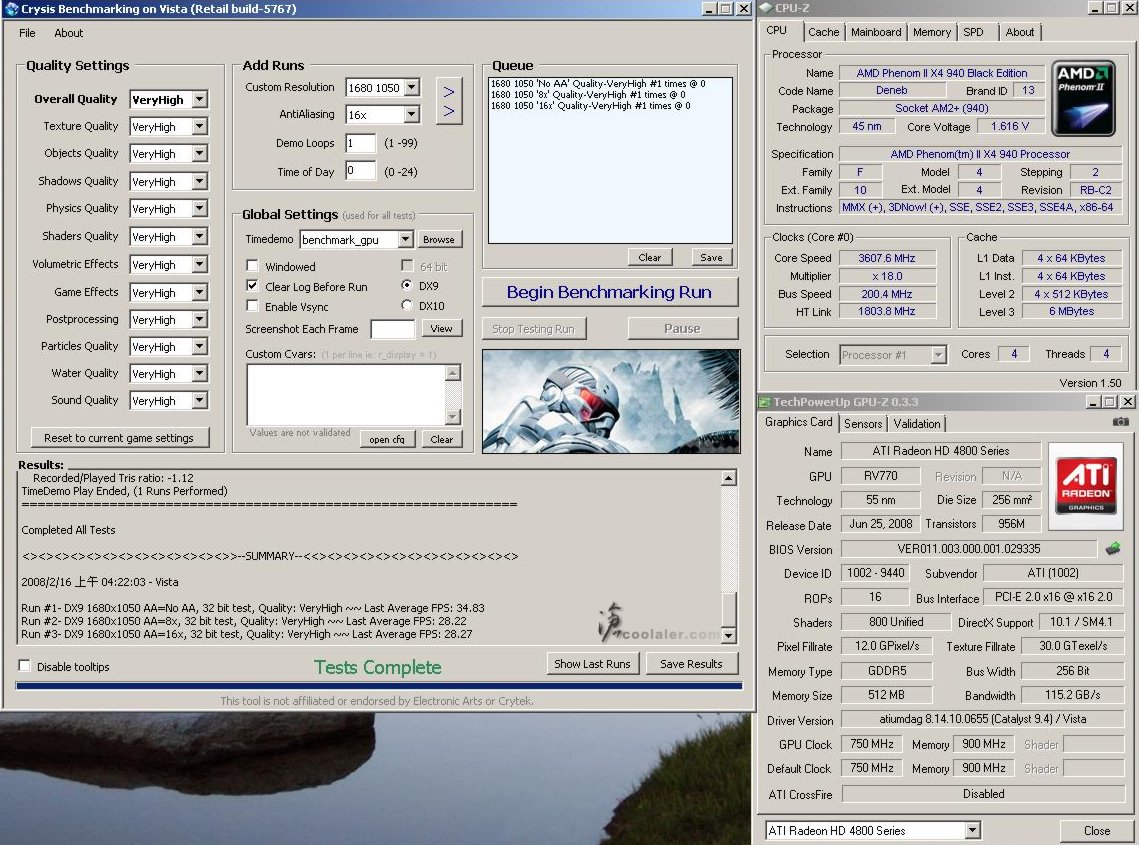Click the Crysis Benchmarking title bar icon

pyautogui.click(x=11, y=9)
